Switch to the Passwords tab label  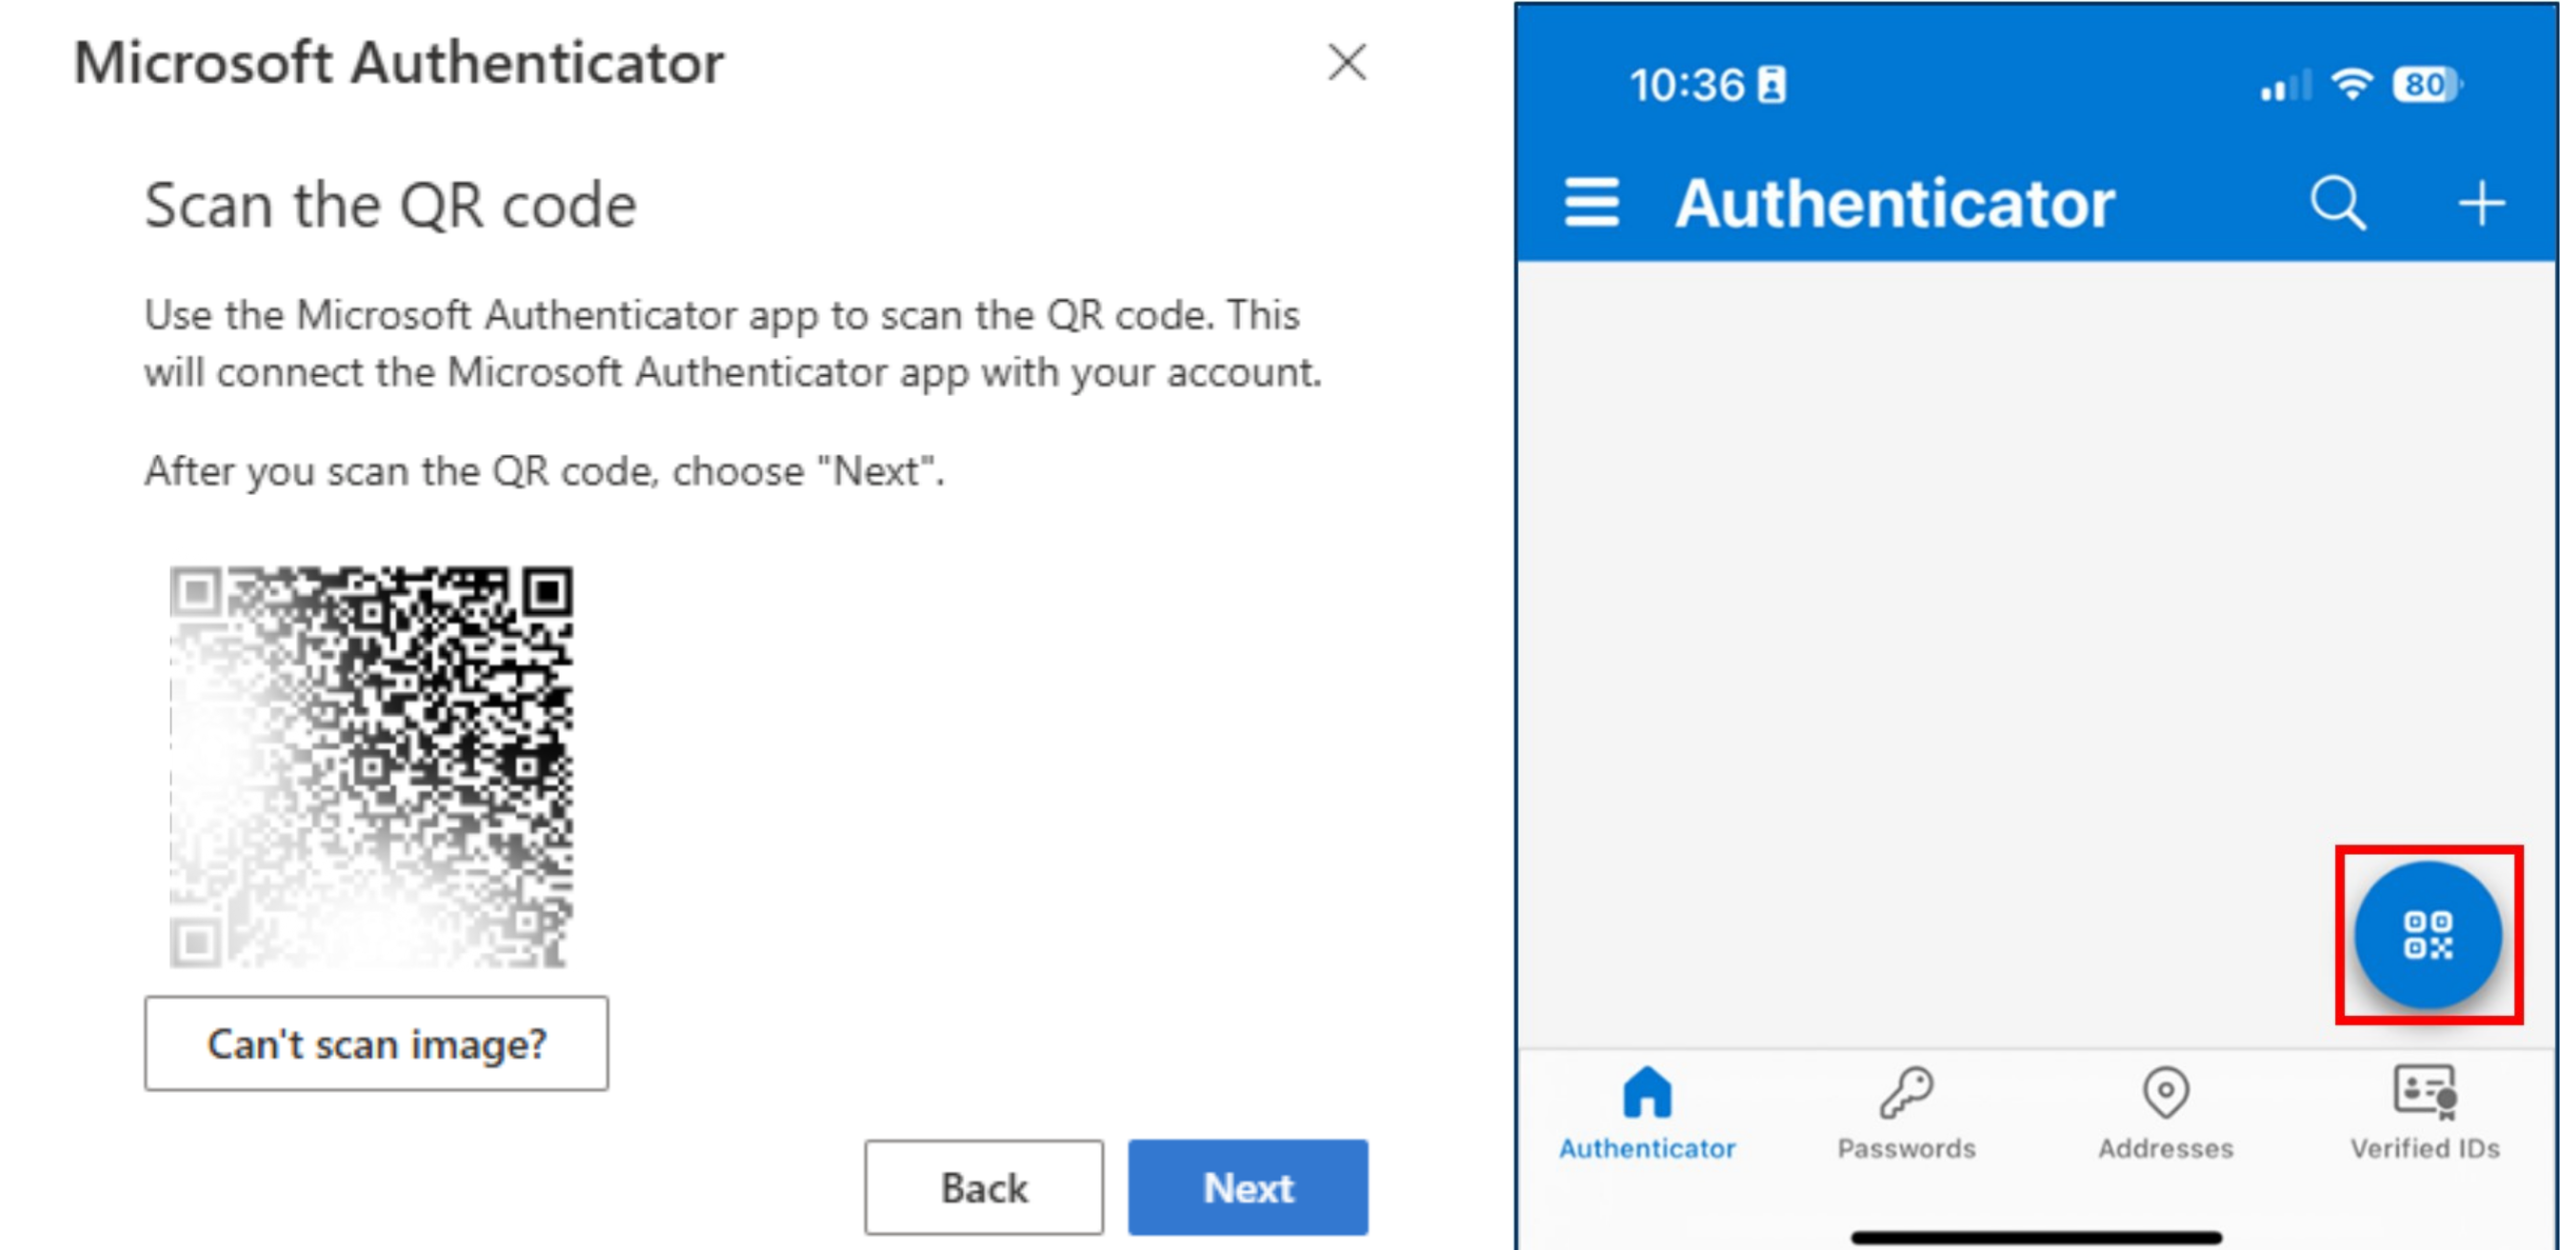coord(1906,1148)
